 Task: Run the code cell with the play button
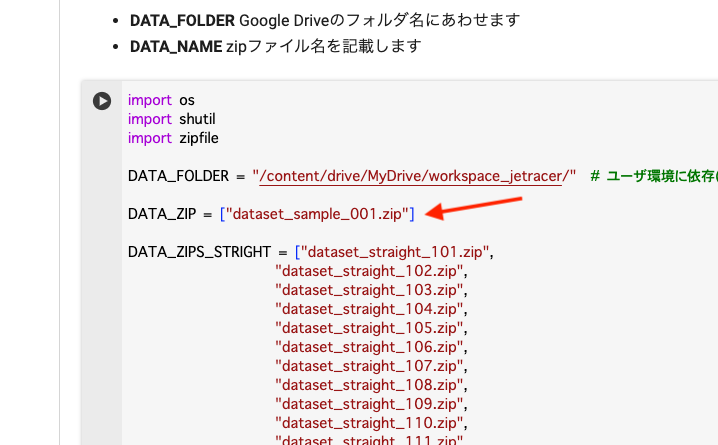[102, 101]
